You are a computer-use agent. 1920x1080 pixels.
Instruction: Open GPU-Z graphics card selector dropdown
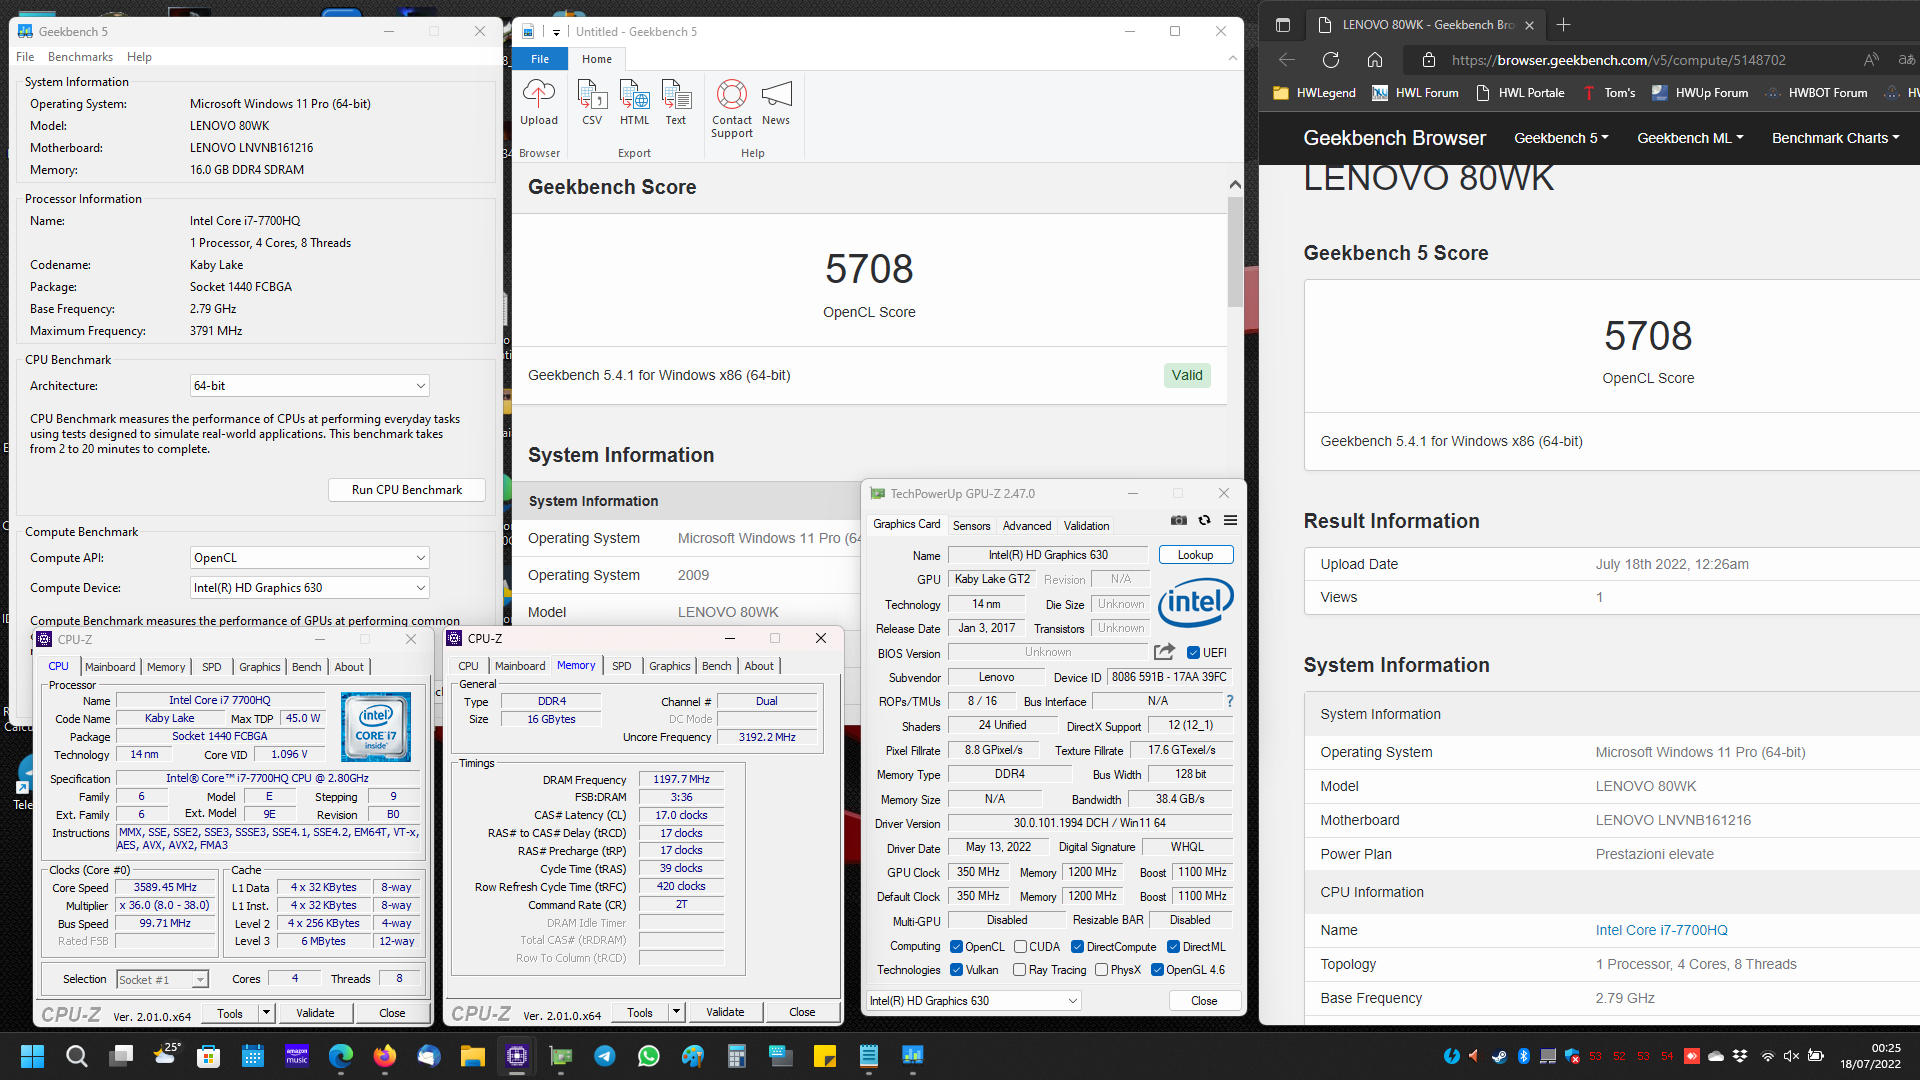[x=974, y=1001]
